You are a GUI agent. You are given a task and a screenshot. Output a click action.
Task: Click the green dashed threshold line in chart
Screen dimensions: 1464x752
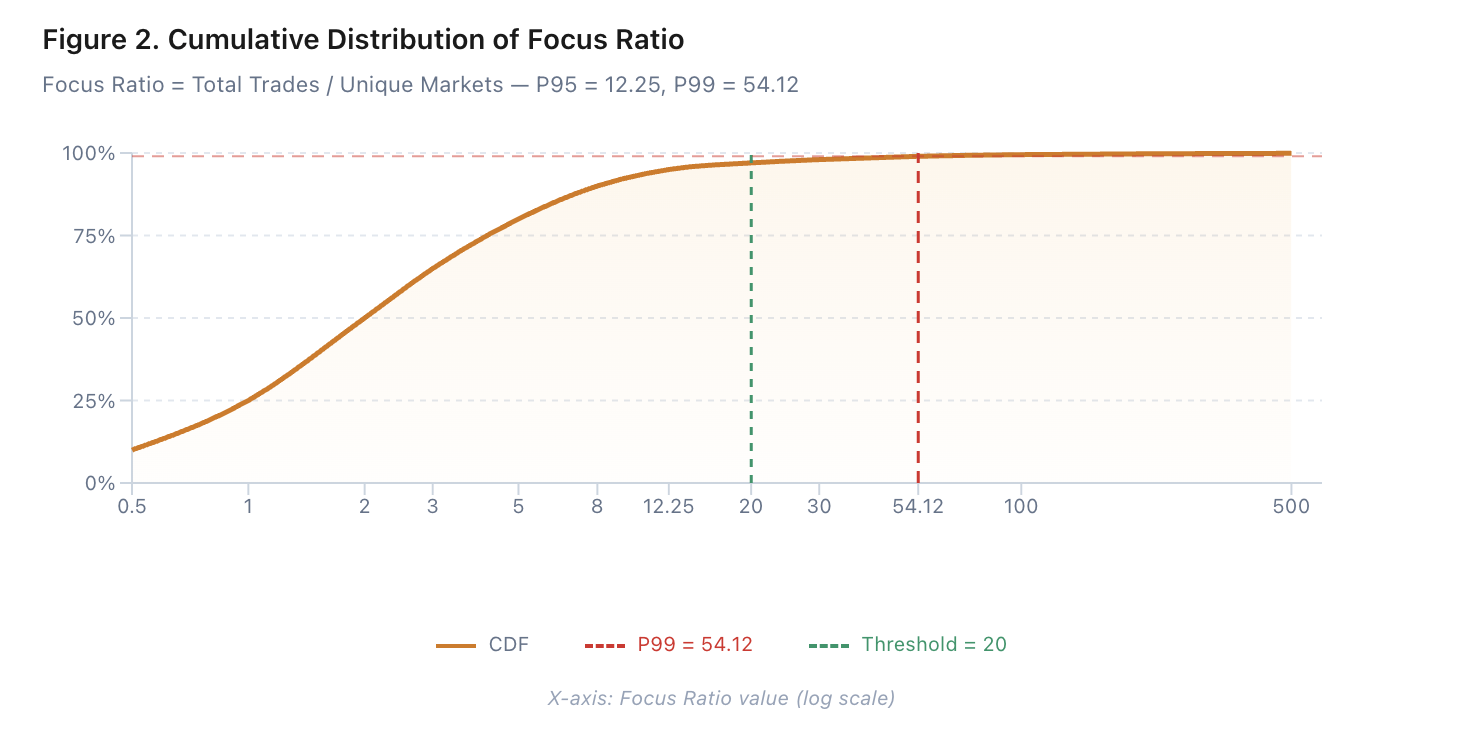tap(751, 330)
